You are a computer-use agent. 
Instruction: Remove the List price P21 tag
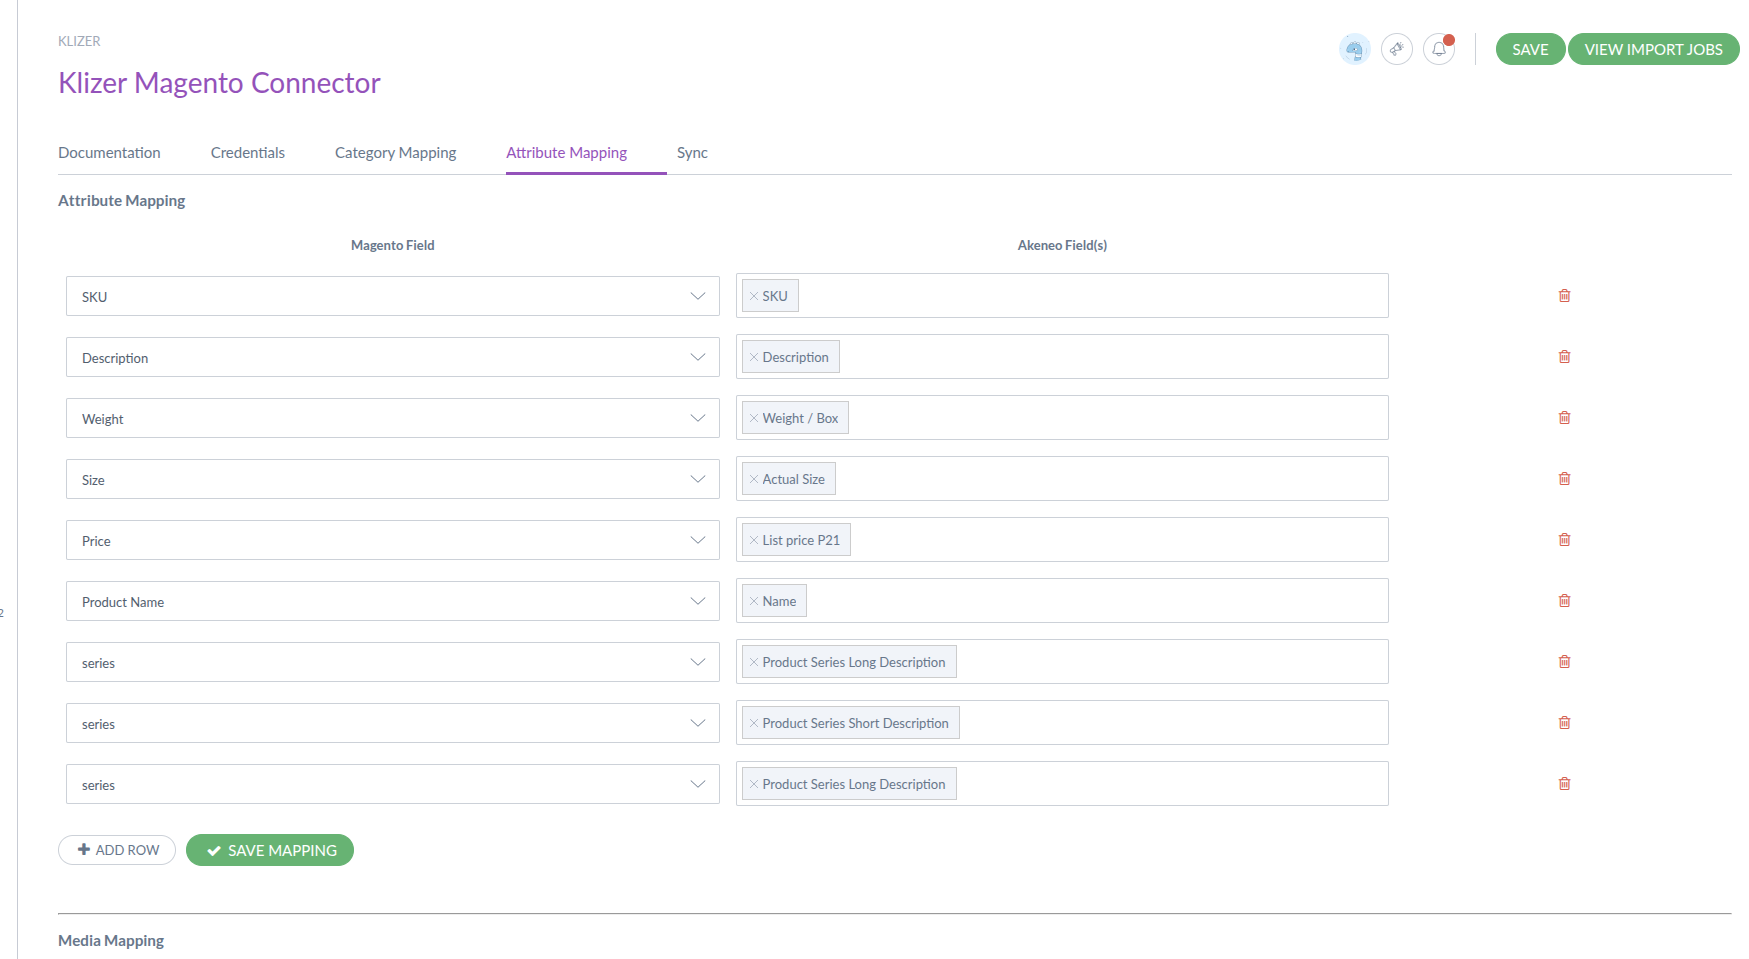(754, 540)
